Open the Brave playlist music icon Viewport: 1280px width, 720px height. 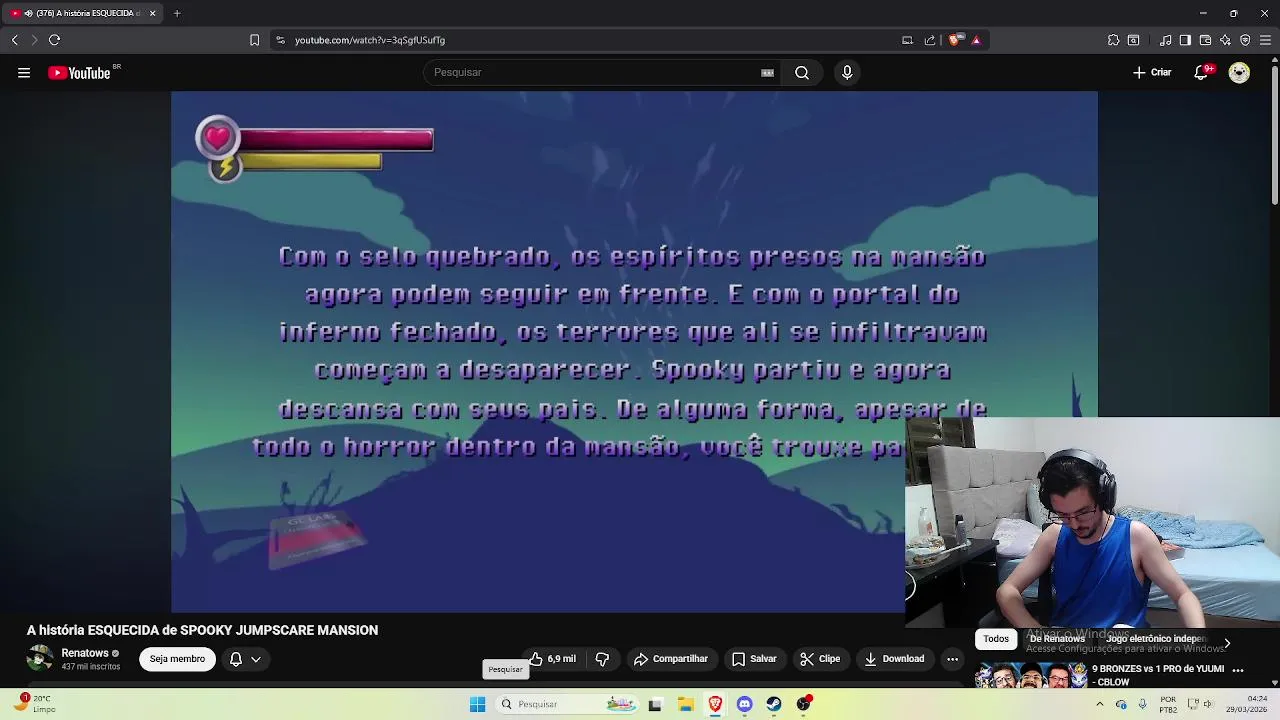coord(1165,40)
